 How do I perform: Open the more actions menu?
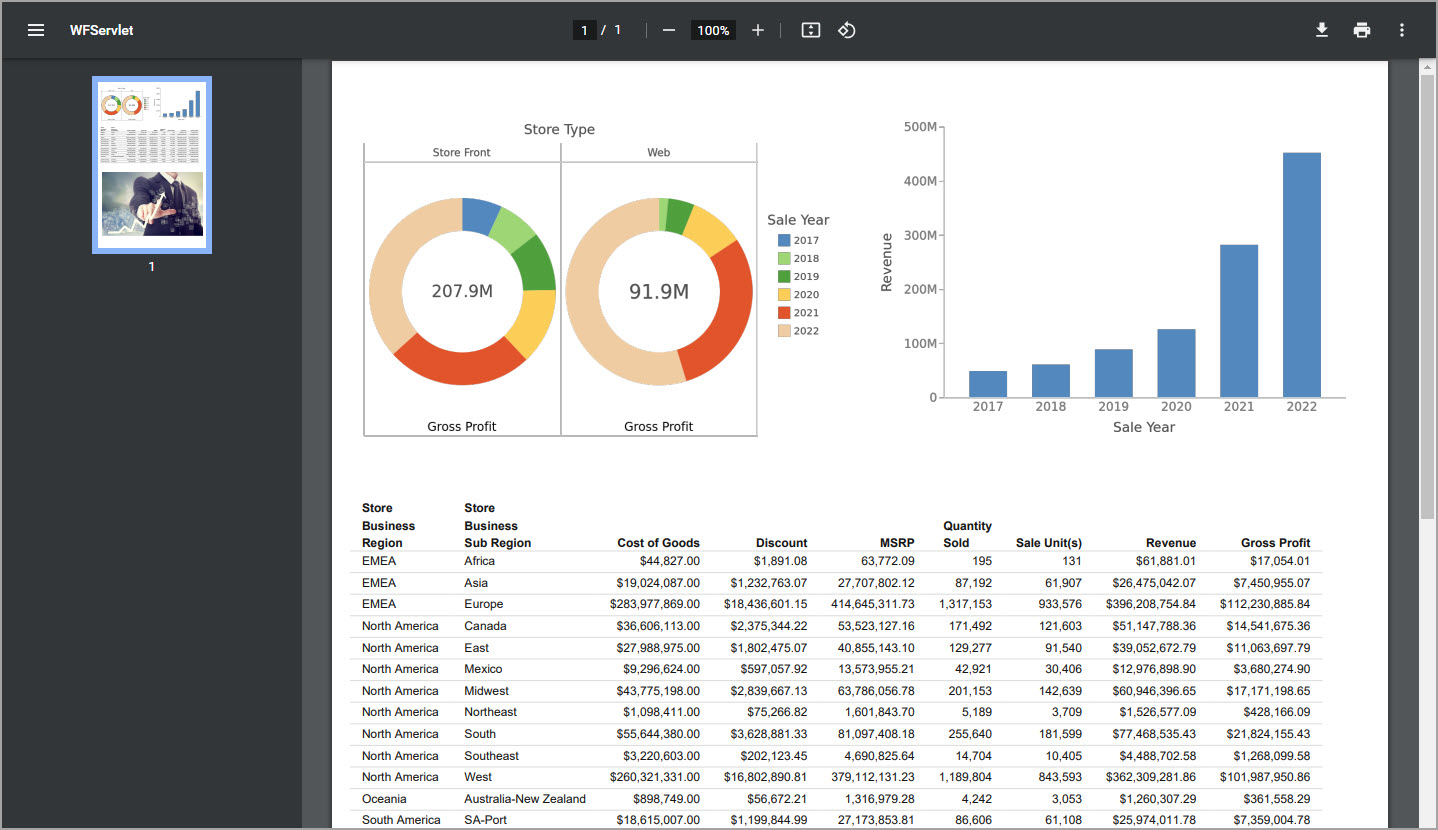pos(1402,30)
